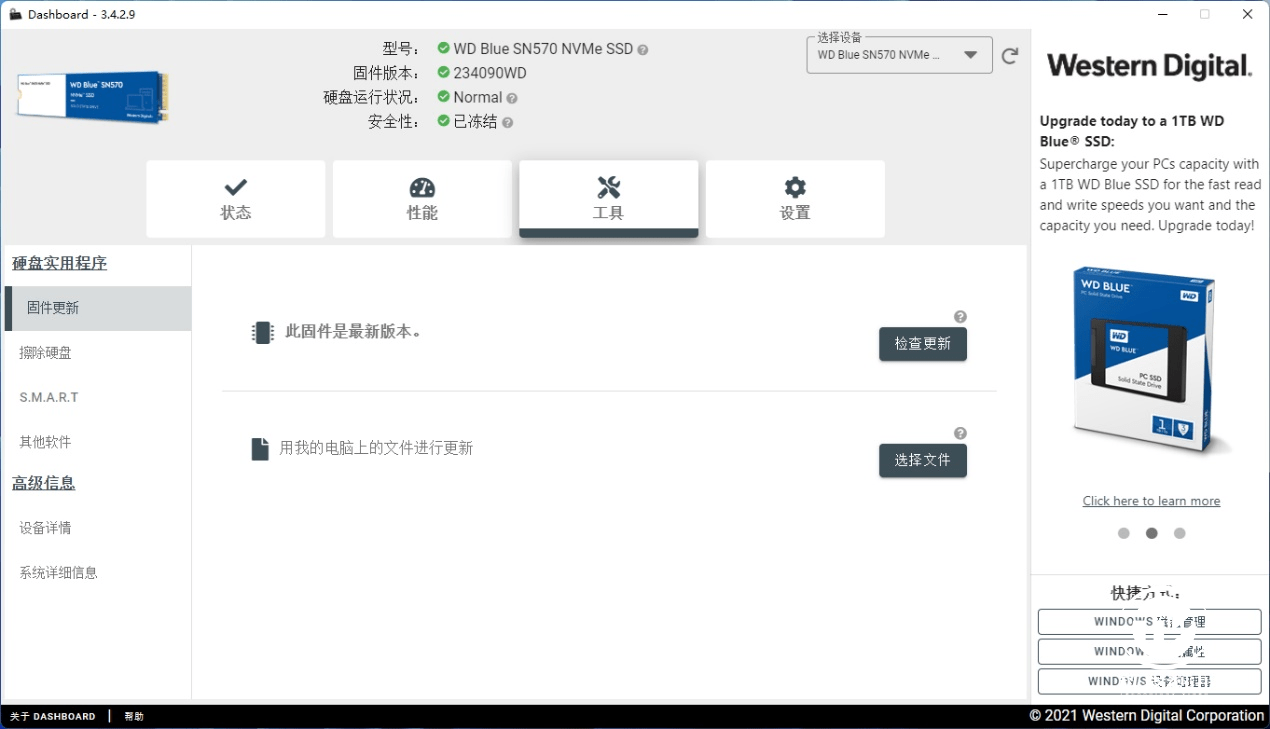Image resolution: width=1270 pixels, height=729 pixels.
Task: Click the help icon next to Normal status
Action: click(511, 97)
